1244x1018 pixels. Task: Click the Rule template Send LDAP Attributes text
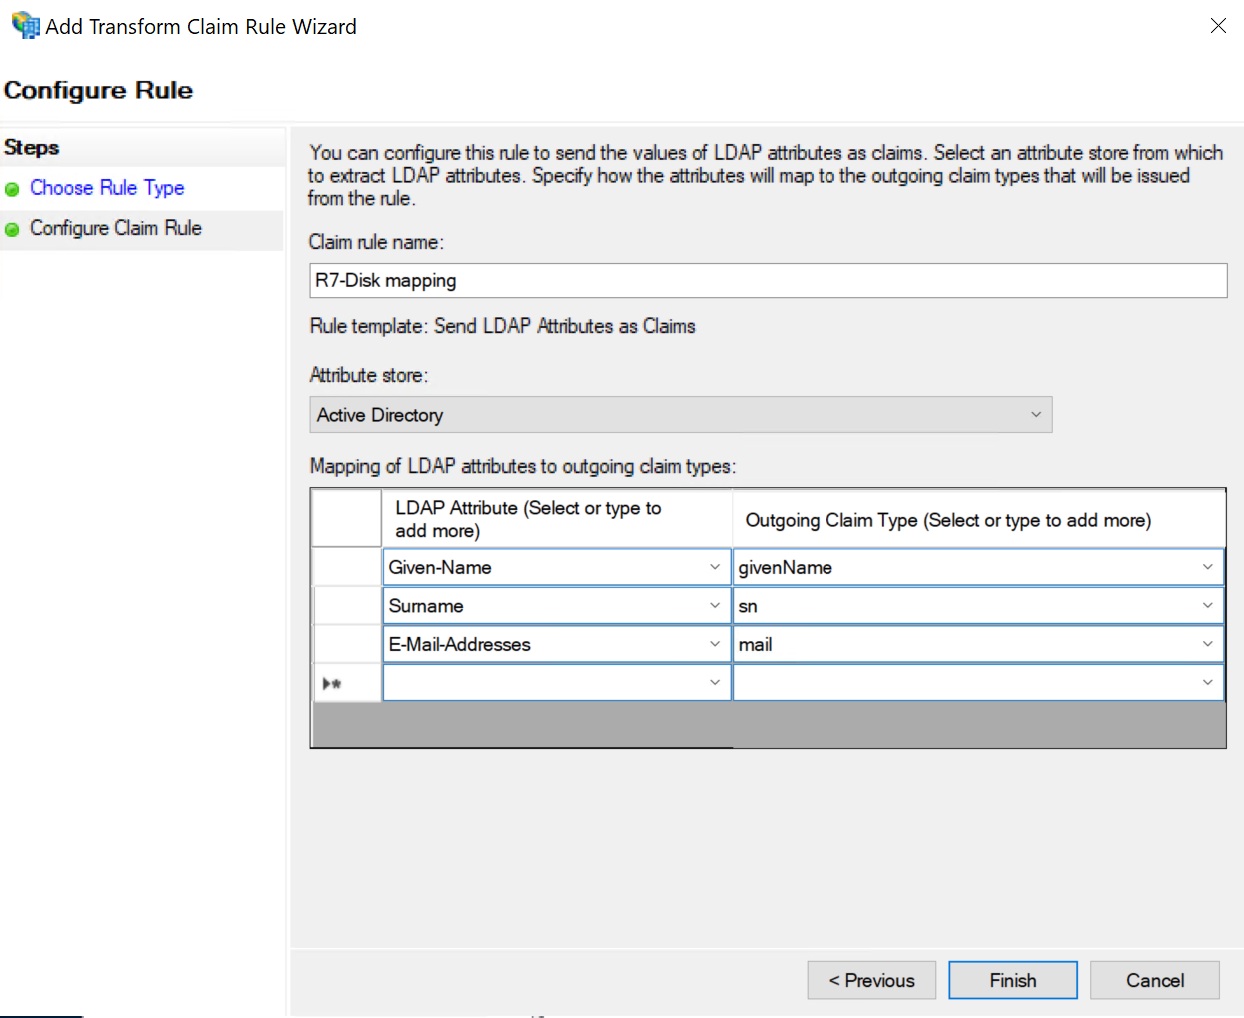(x=502, y=326)
